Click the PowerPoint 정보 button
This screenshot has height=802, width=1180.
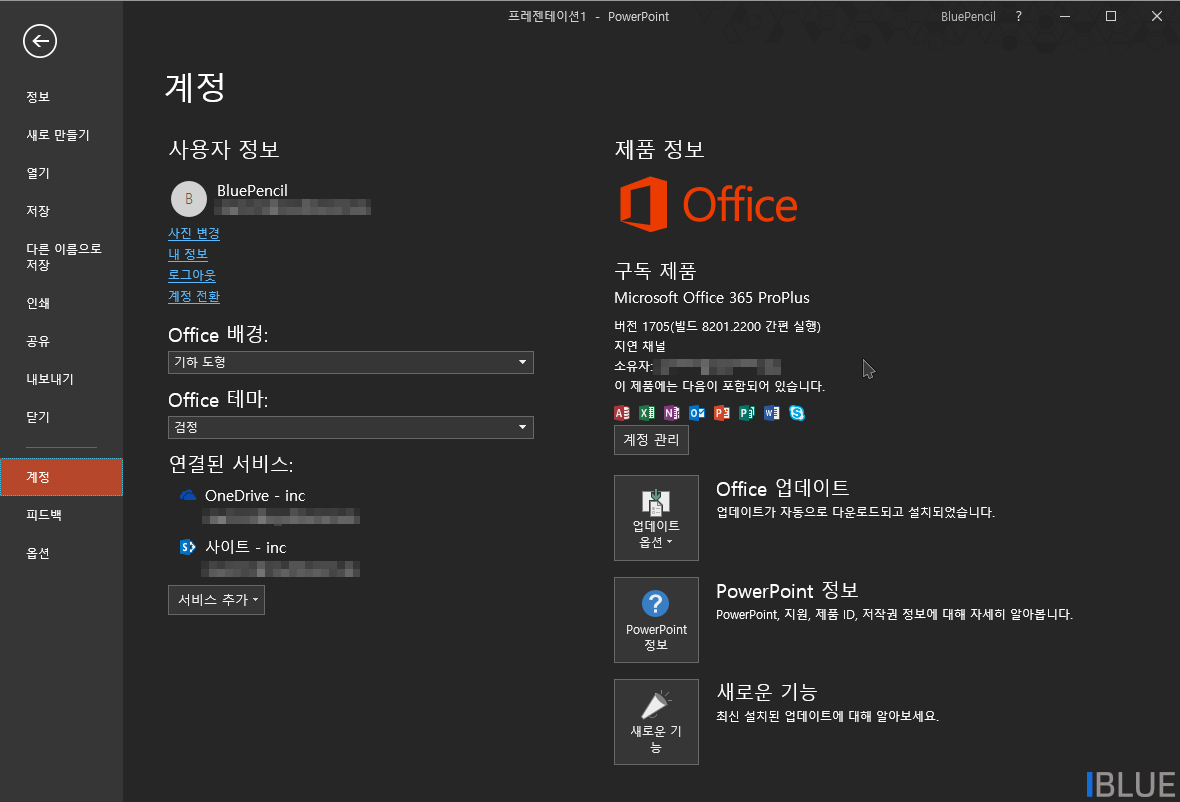point(656,620)
